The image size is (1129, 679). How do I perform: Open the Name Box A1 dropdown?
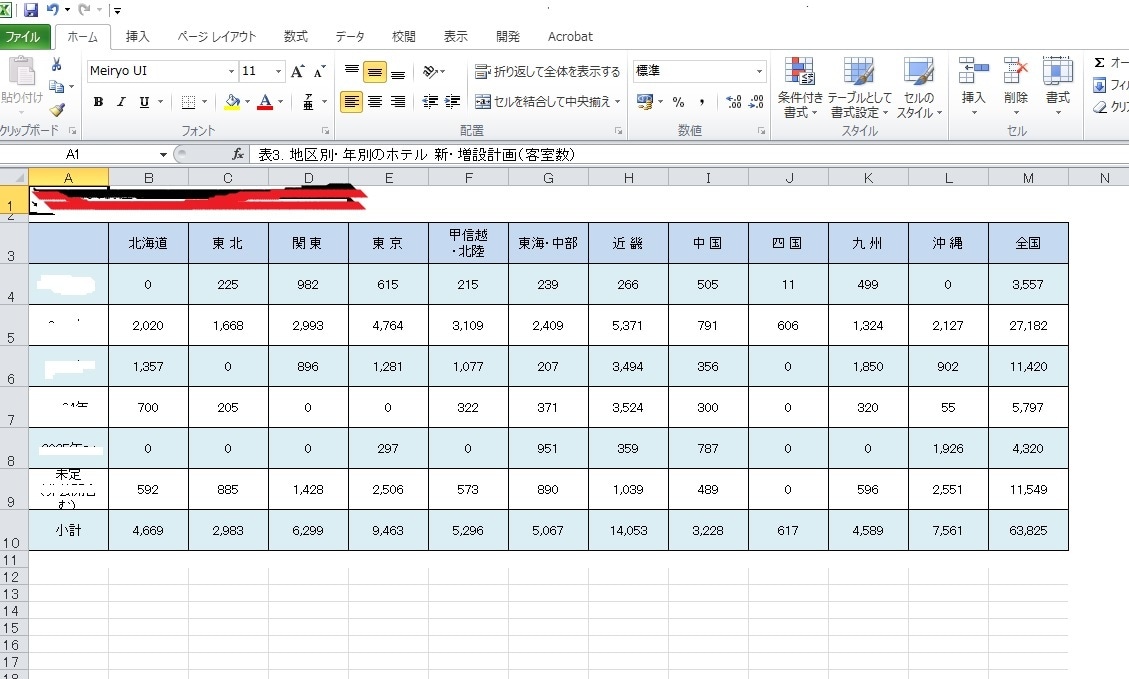(163, 154)
